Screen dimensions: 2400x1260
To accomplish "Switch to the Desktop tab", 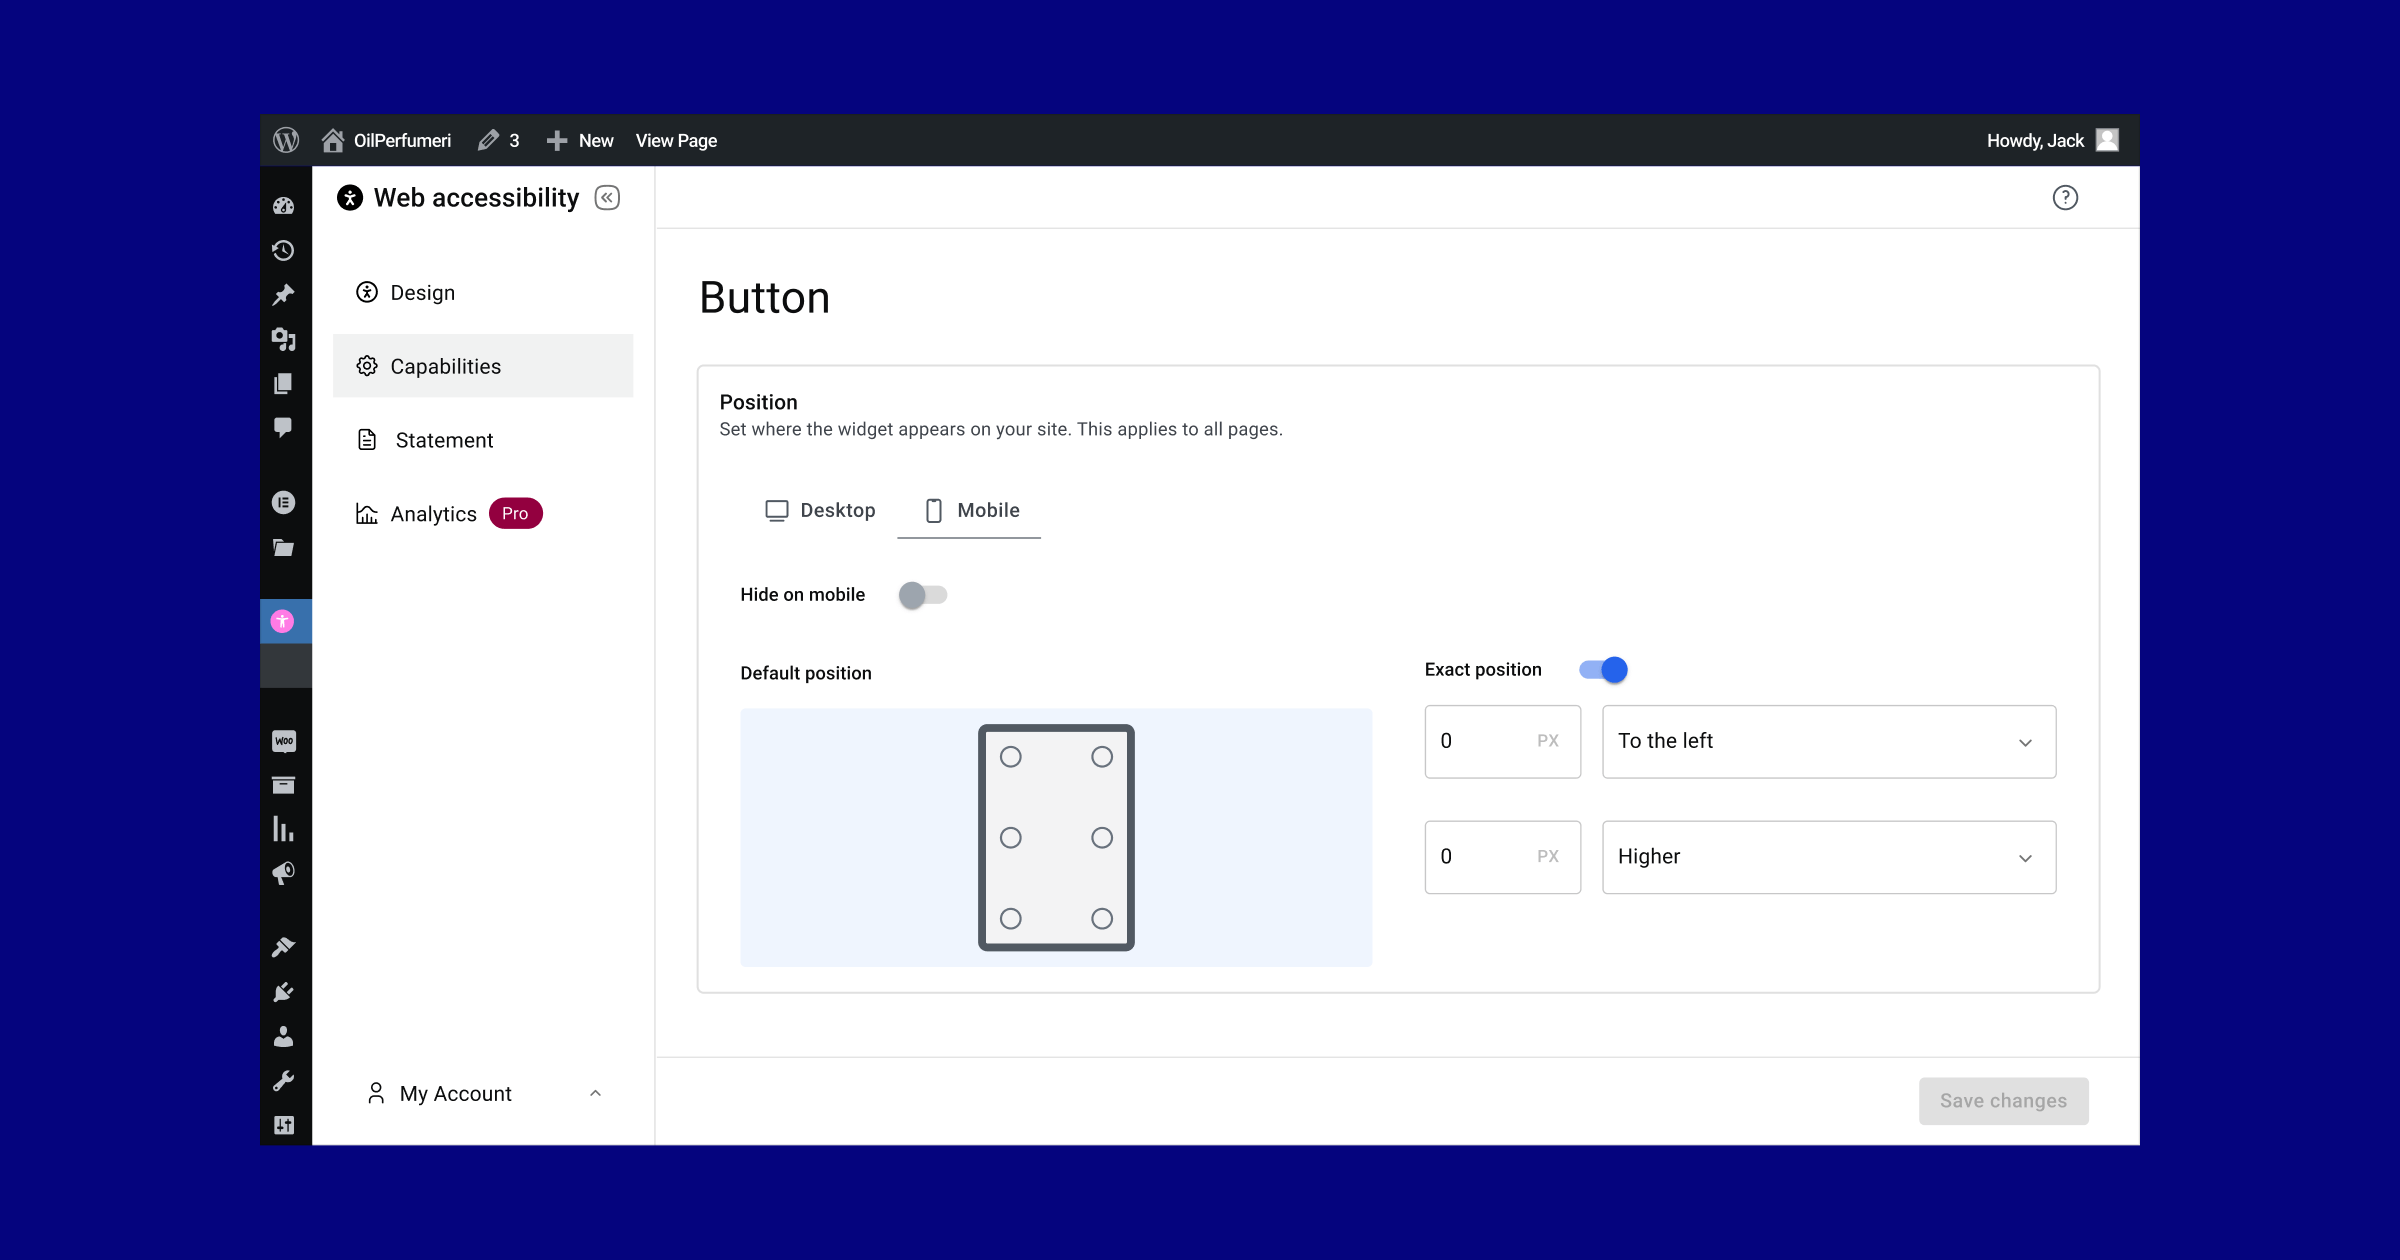I will click(x=820, y=511).
